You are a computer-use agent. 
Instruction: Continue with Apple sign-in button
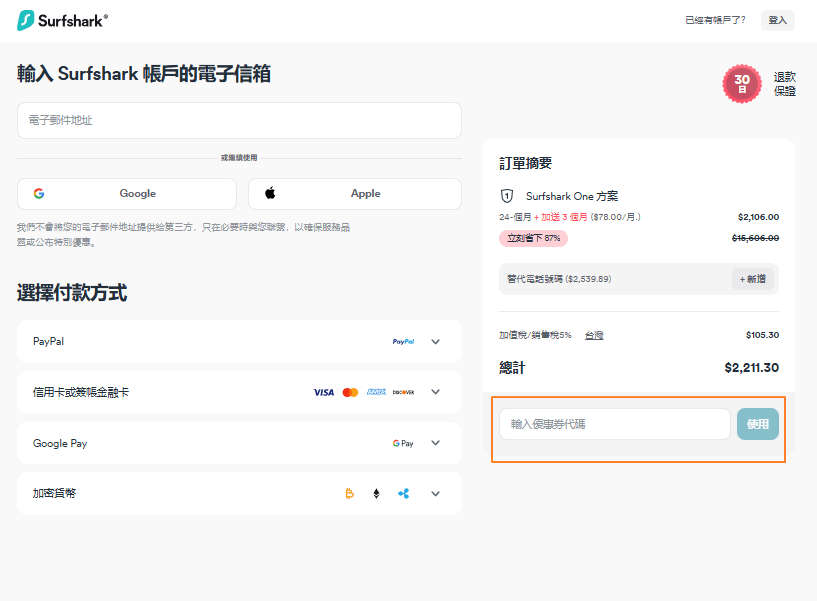[x=355, y=194]
